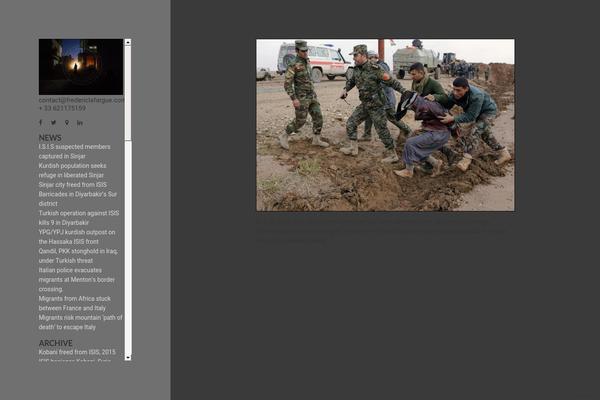Open 'I.S.I.S suspected members captured in Sinjar'

pos(75,152)
